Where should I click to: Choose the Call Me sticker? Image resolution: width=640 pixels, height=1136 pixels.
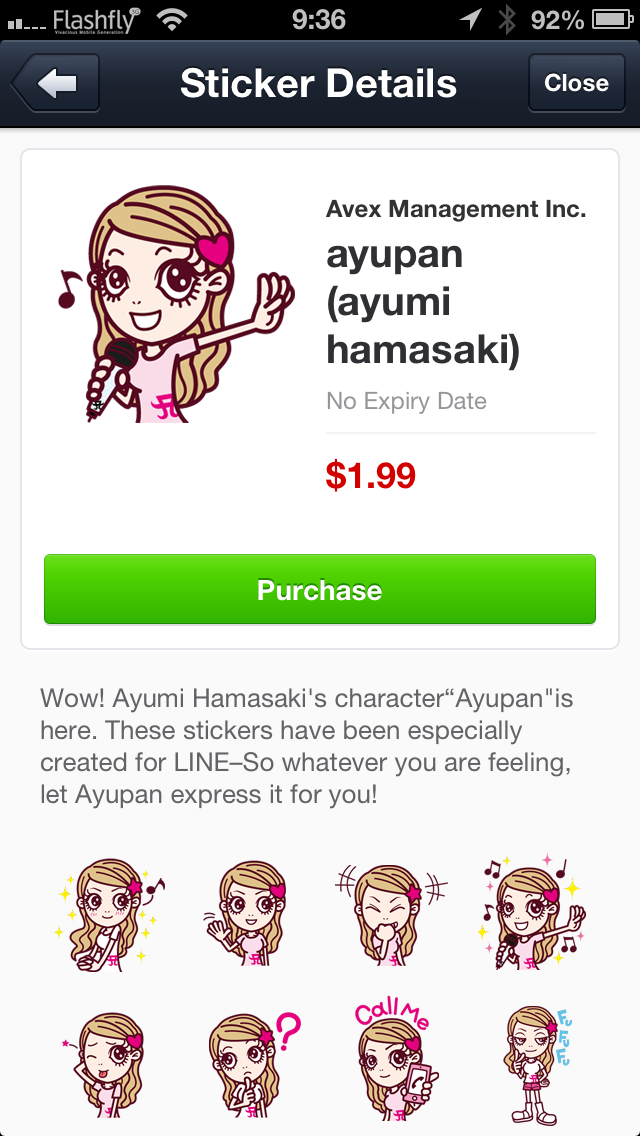[x=395, y=1059]
